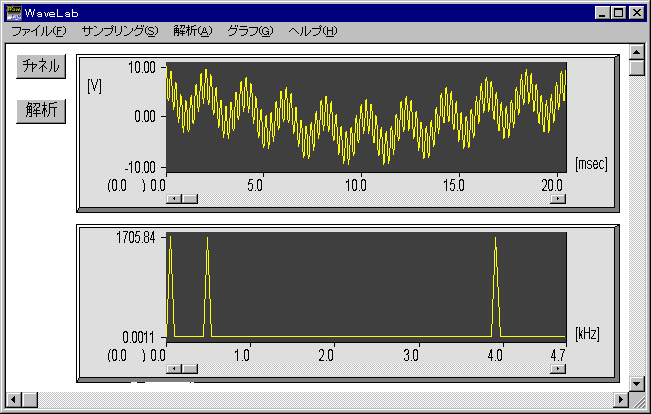Click the チャネル button
Viewport: 651px width, 414px height.
[x=41, y=66]
